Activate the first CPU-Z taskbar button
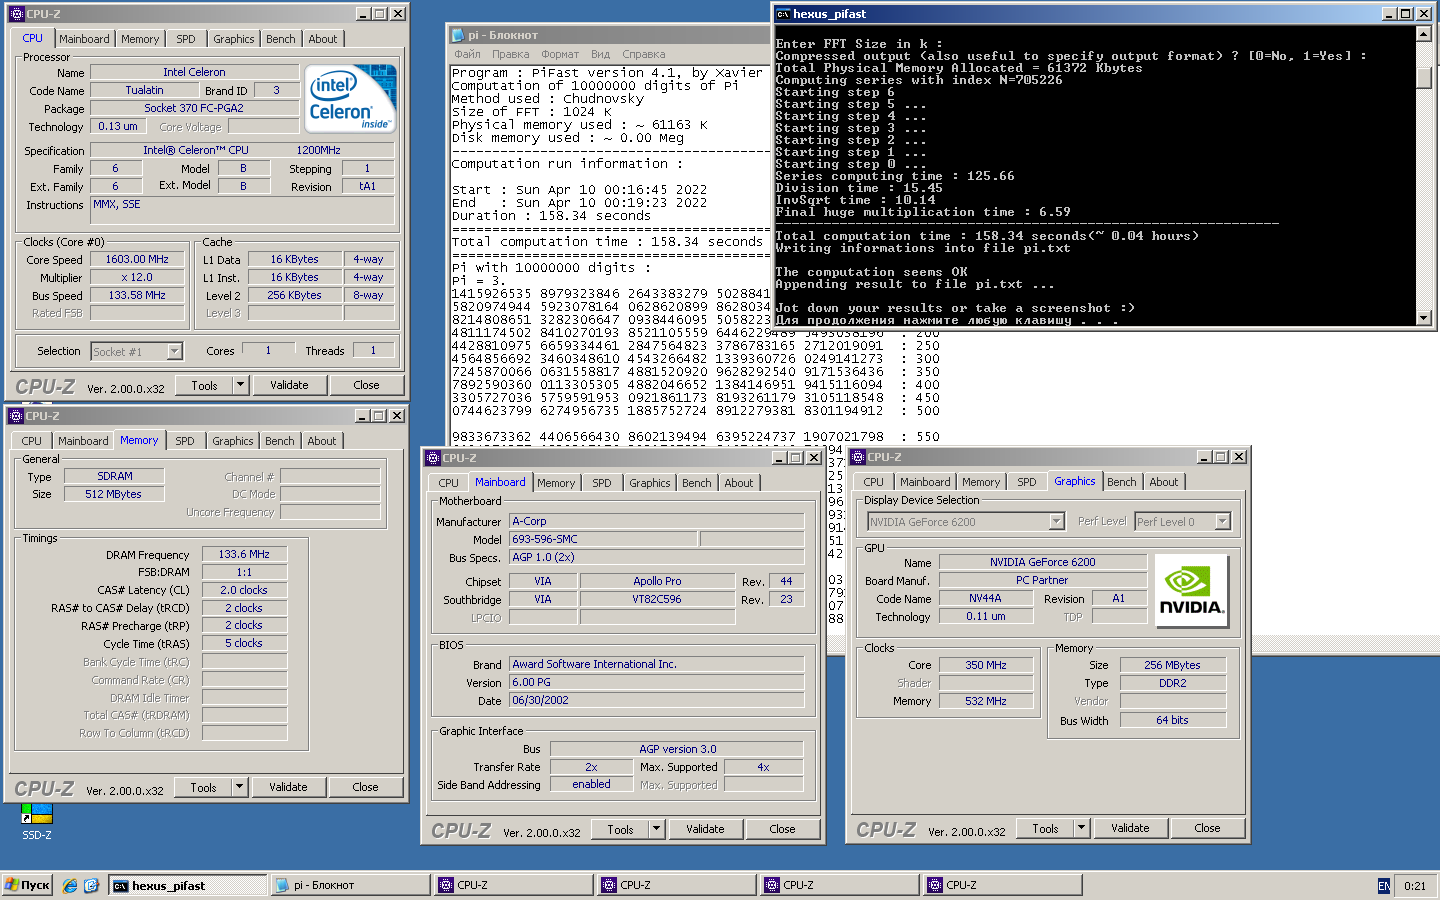The height and width of the screenshot is (900, 1440). (514, 885)
